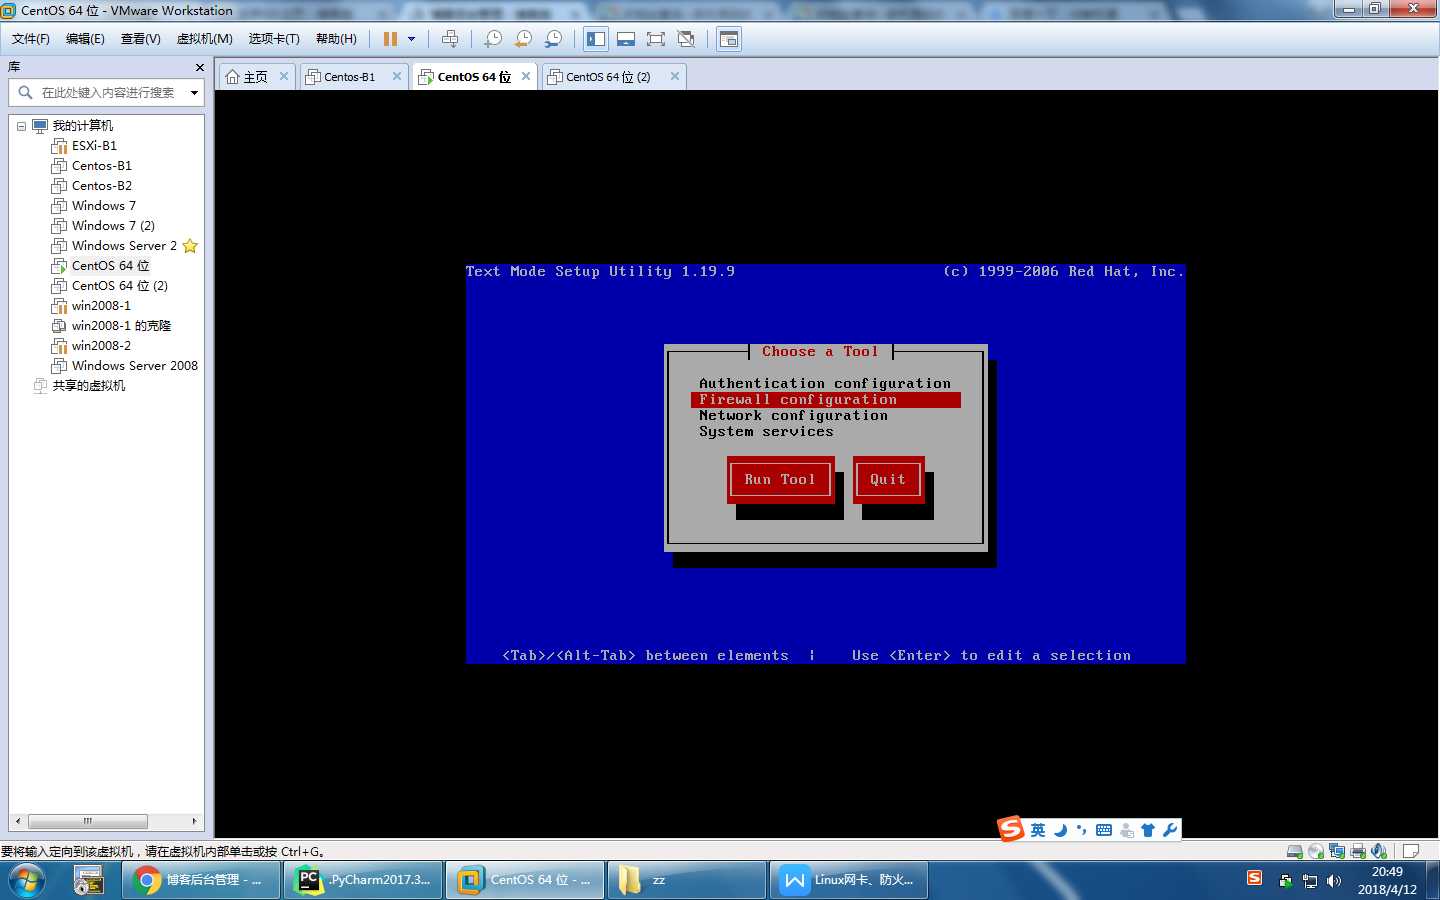Image resolution: width=1440 pixels, height=900 pixels.
Task: Select Authentication configuration in tool list
Action: pyautogui.click(x=825, y=383)
